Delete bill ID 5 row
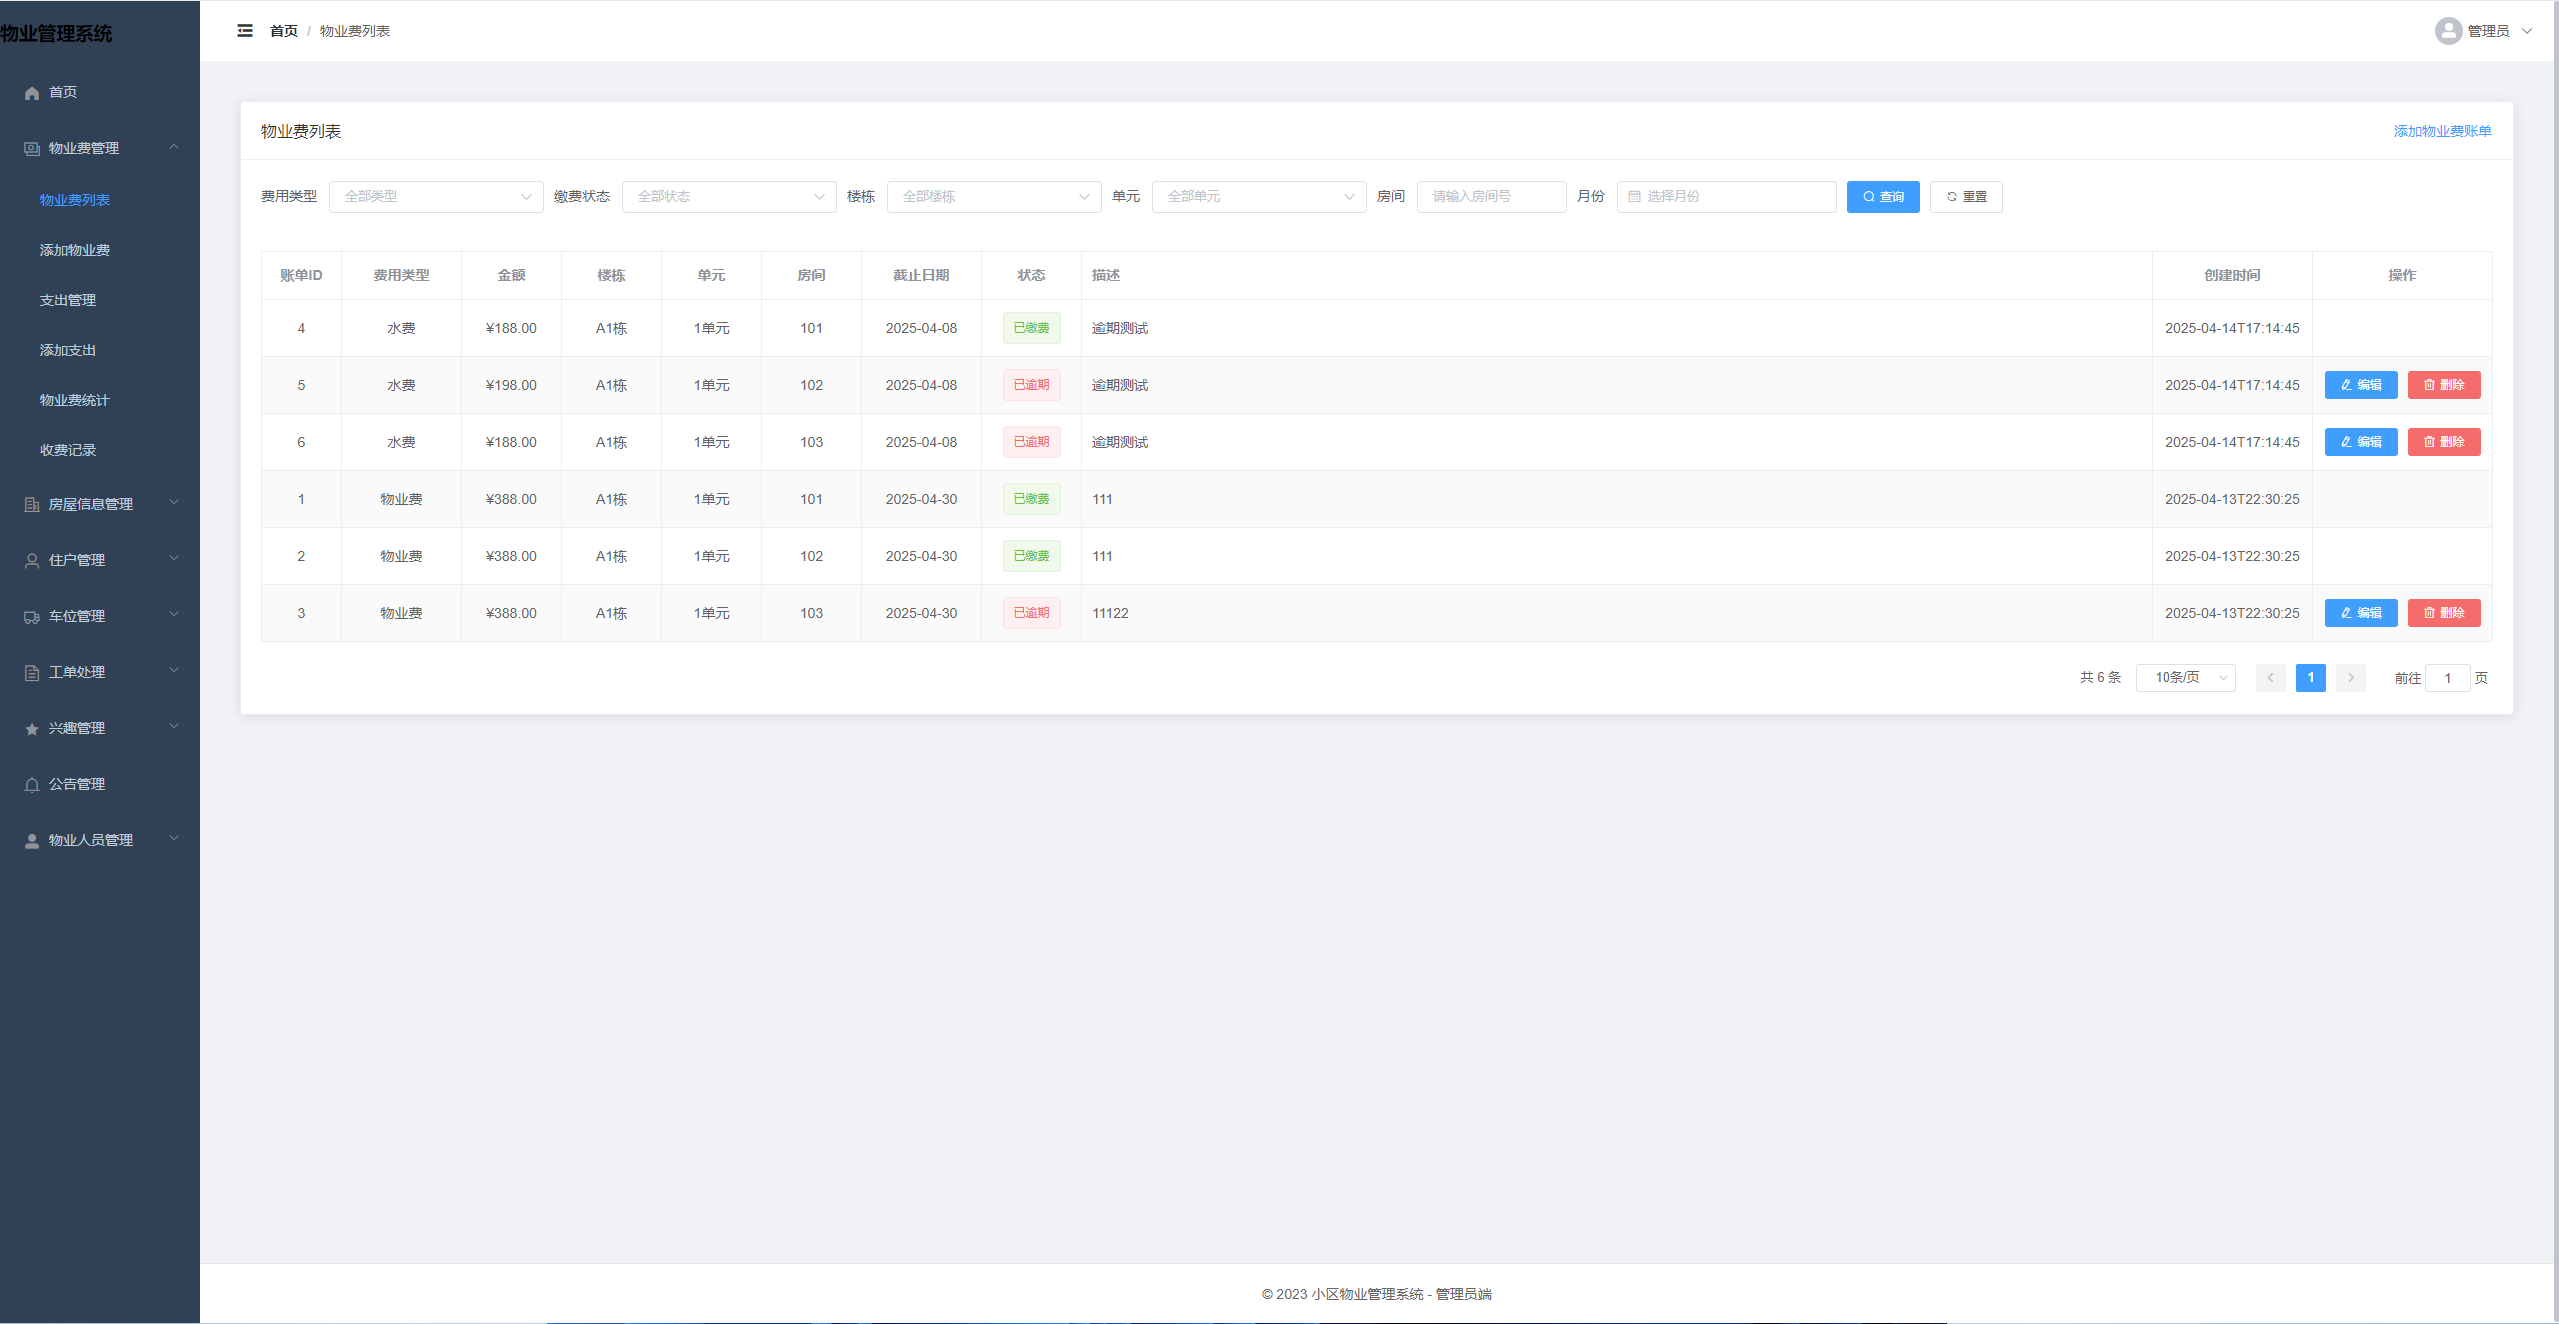Viewport: 2559px width, 1324px height. coord(2443,385)
